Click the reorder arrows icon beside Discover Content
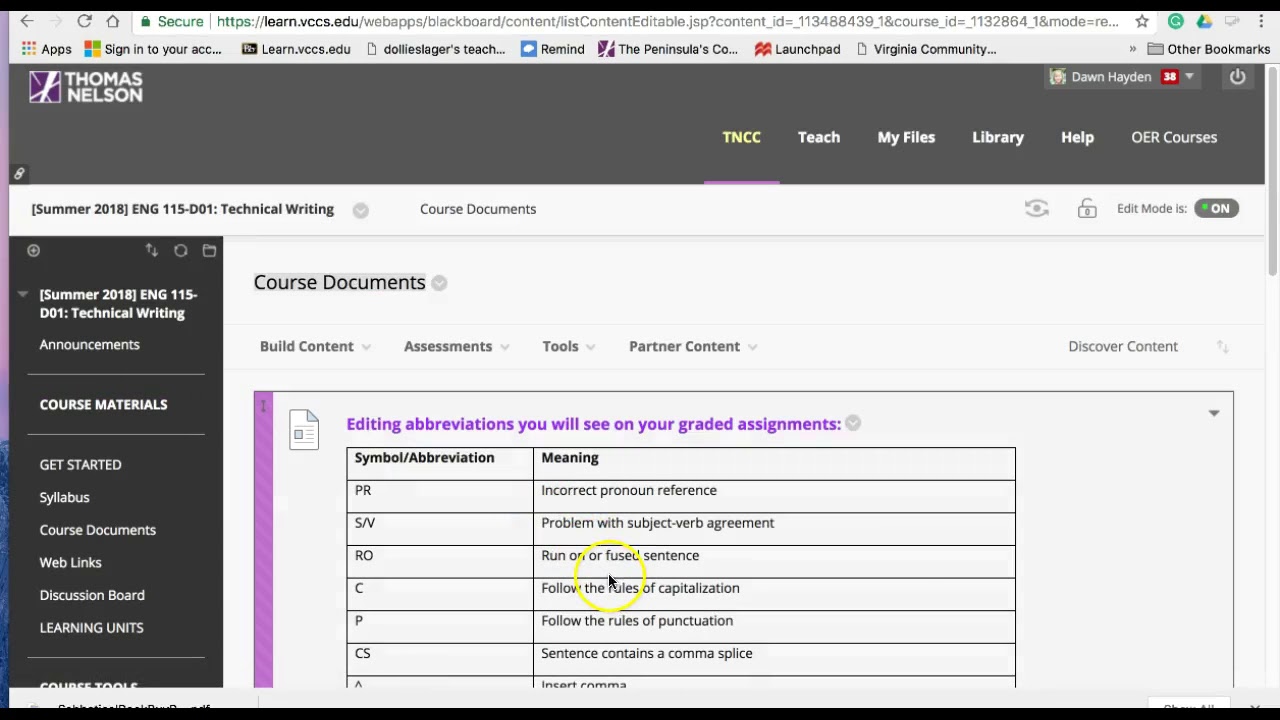Viewport: 1280px width, 720px height. coord(1222,346)
